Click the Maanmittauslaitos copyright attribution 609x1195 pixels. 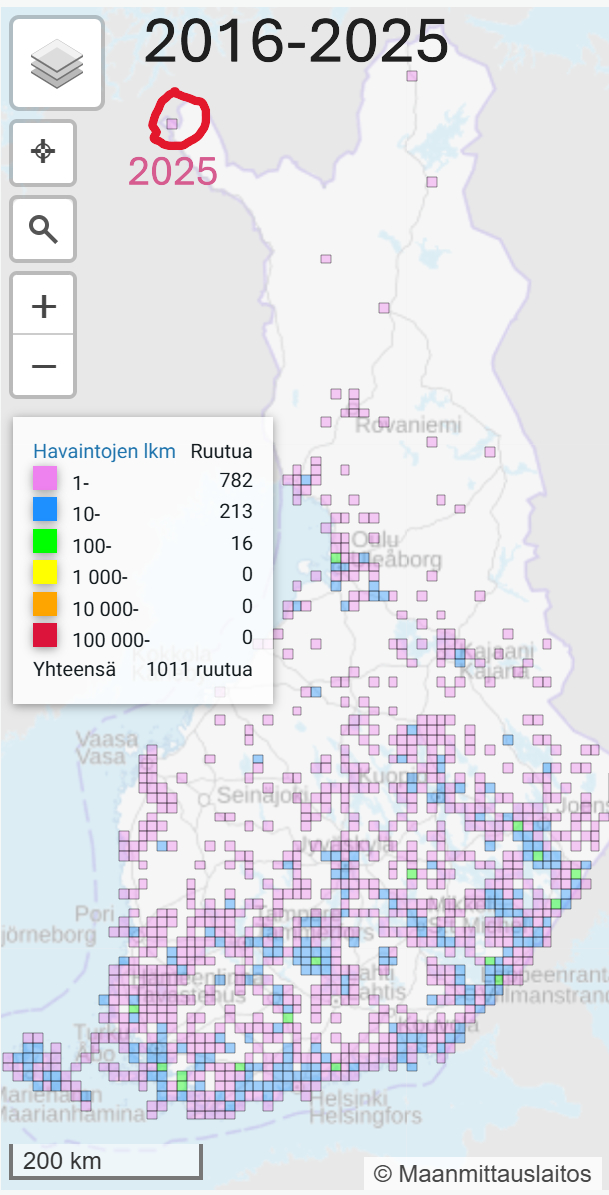click(x=482, y=1173)
